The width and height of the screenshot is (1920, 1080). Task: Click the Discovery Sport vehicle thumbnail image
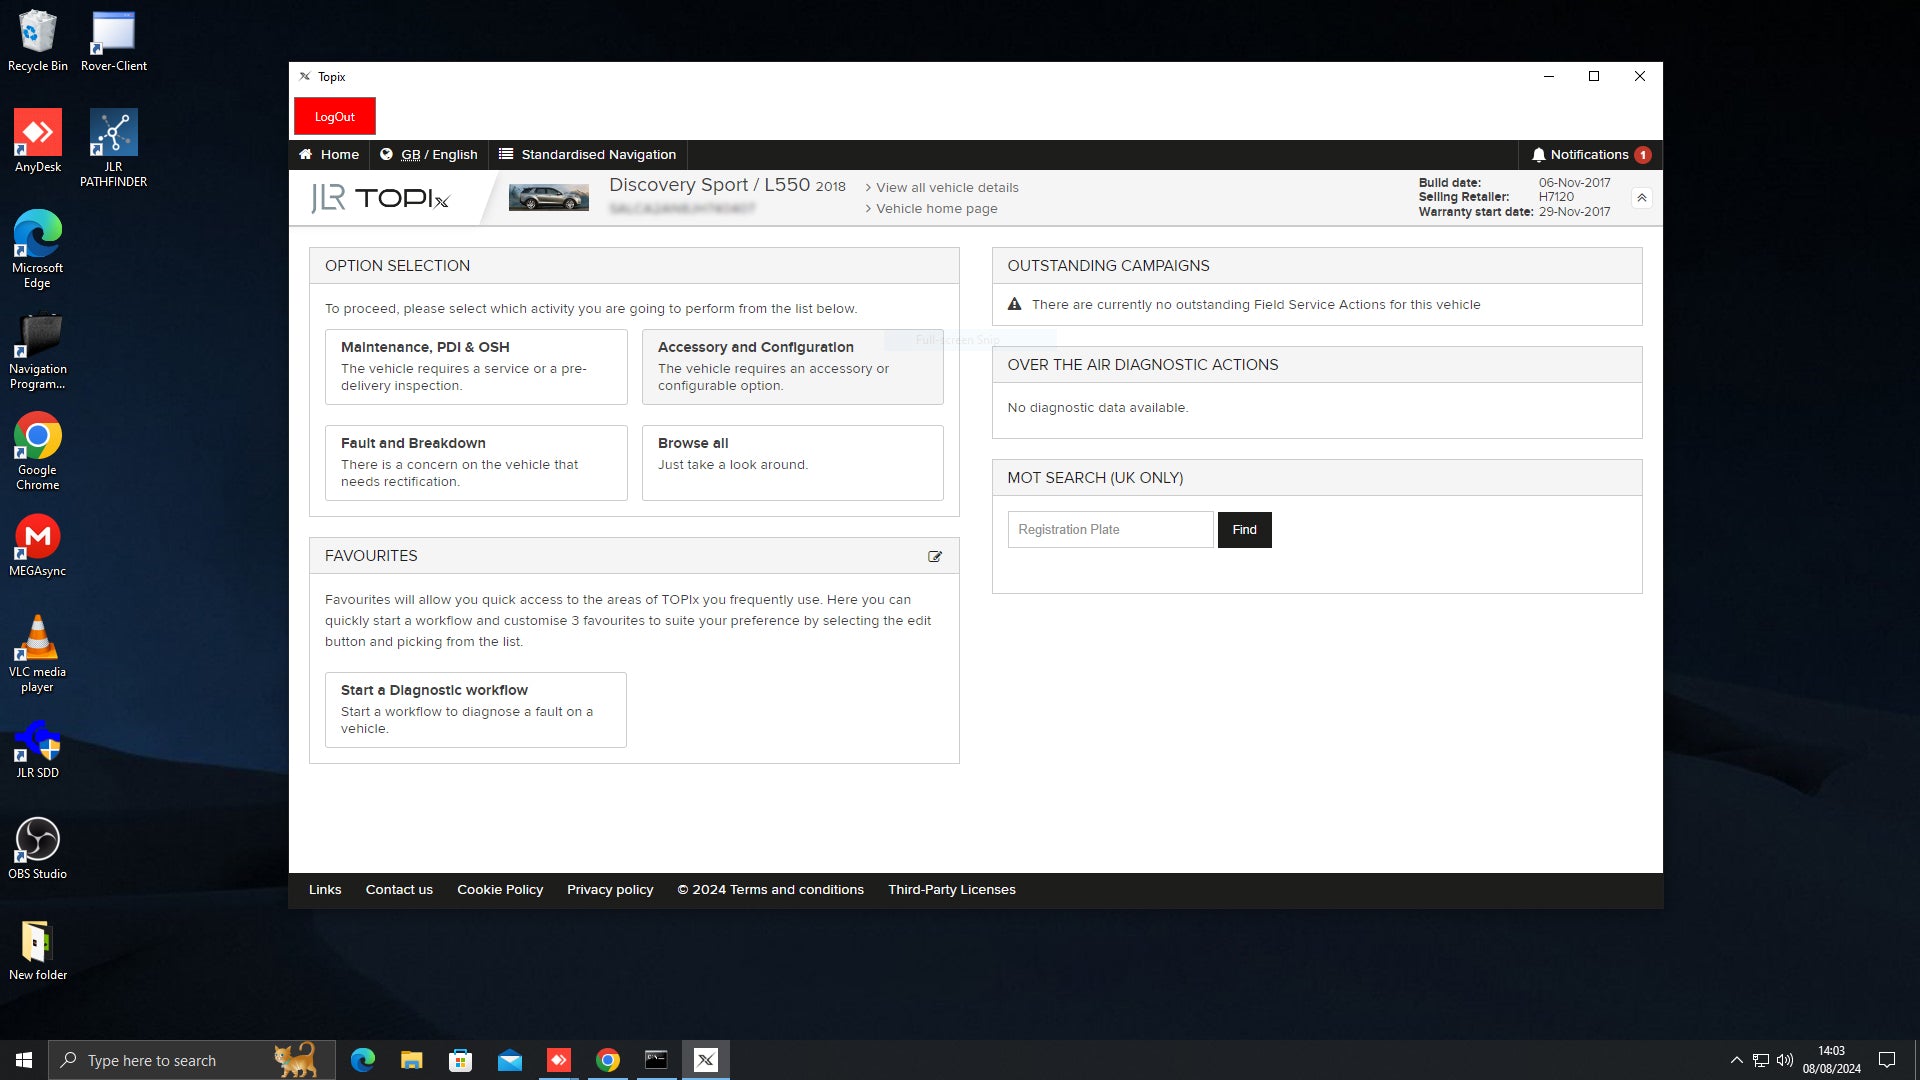coord(545,196)
